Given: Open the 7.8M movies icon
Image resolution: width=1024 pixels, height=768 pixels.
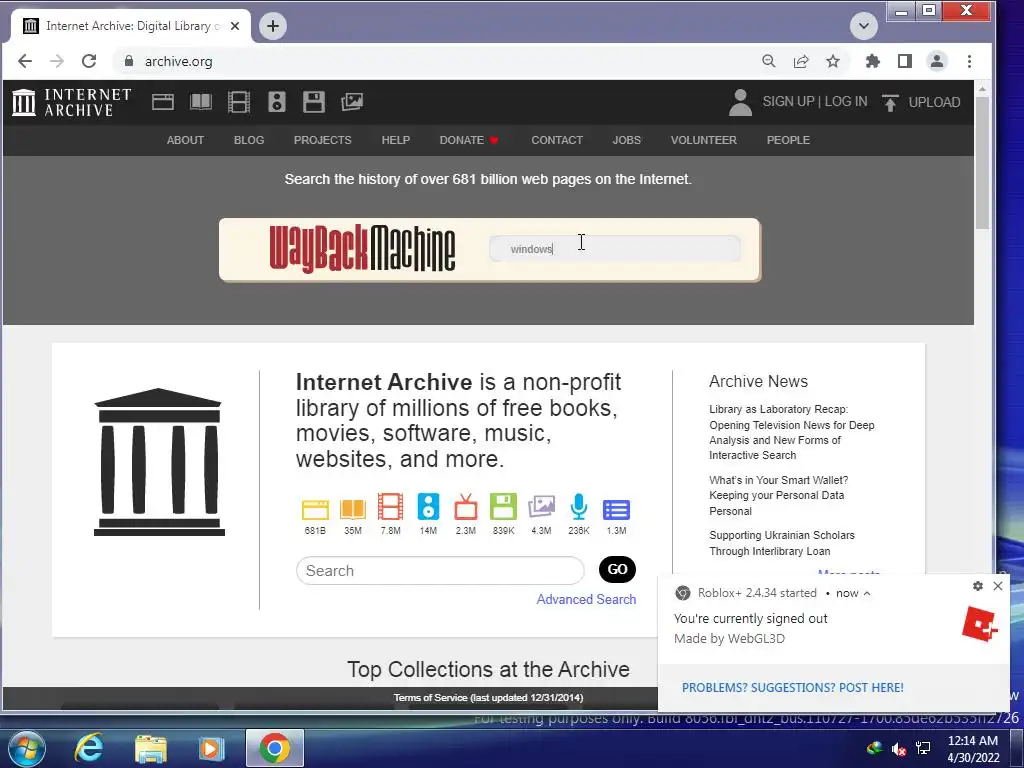Looking at the screenshot, I should (x=391, y=507).
